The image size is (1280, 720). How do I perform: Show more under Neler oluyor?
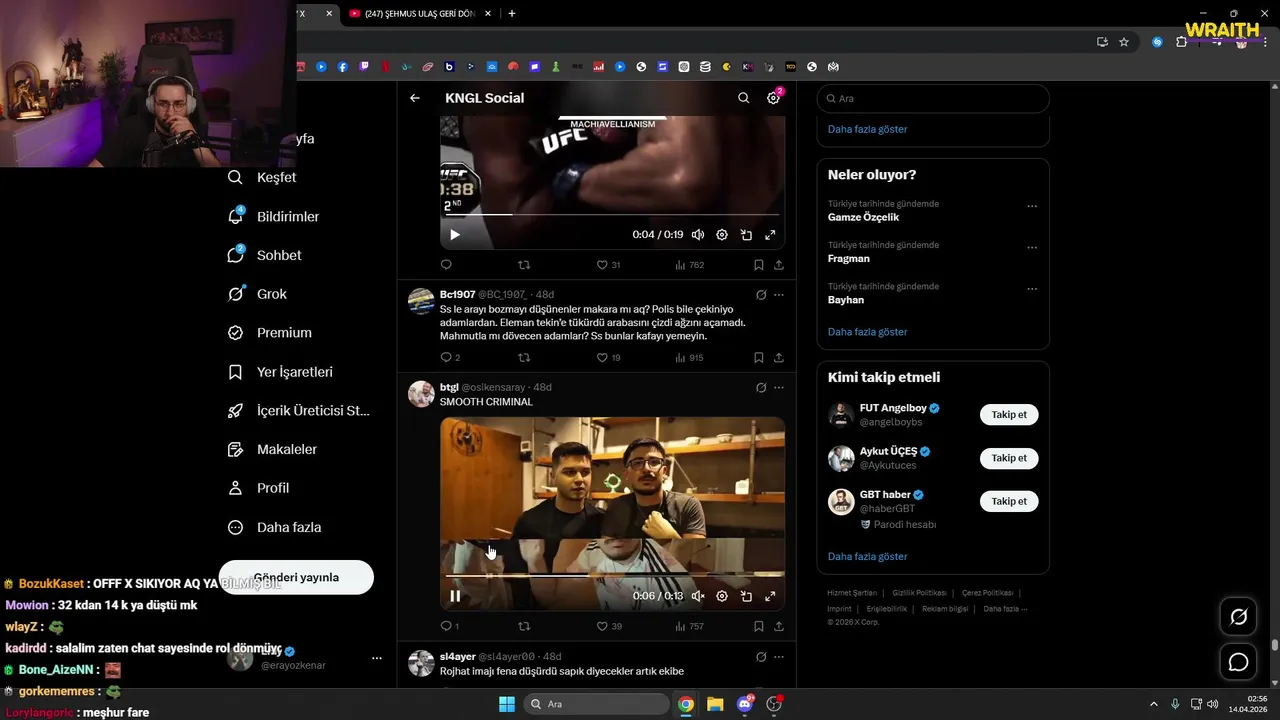point(868,332)
